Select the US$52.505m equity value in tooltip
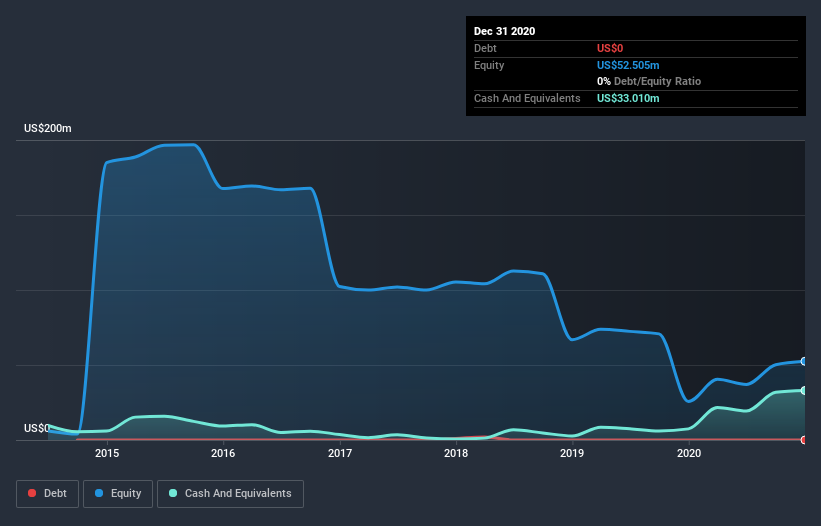Screen dimensions: 821x526 [628, 65]
